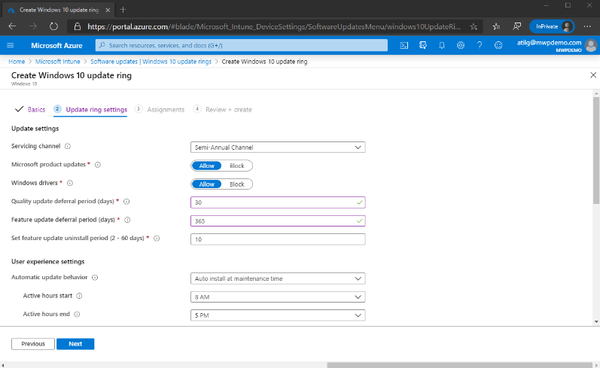Go forward with the browser forward arrow

coord(33,26)
